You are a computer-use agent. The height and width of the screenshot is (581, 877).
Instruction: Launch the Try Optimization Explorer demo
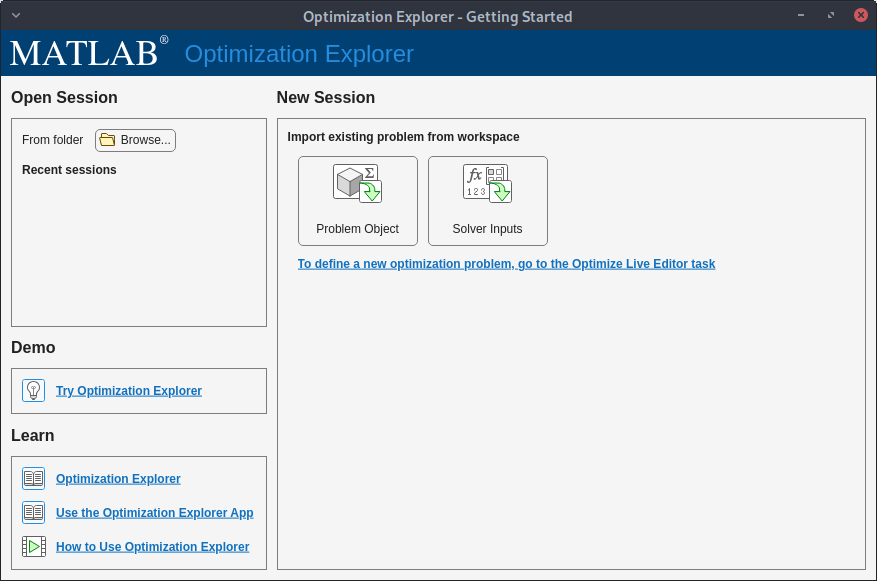tap(128, 390)
